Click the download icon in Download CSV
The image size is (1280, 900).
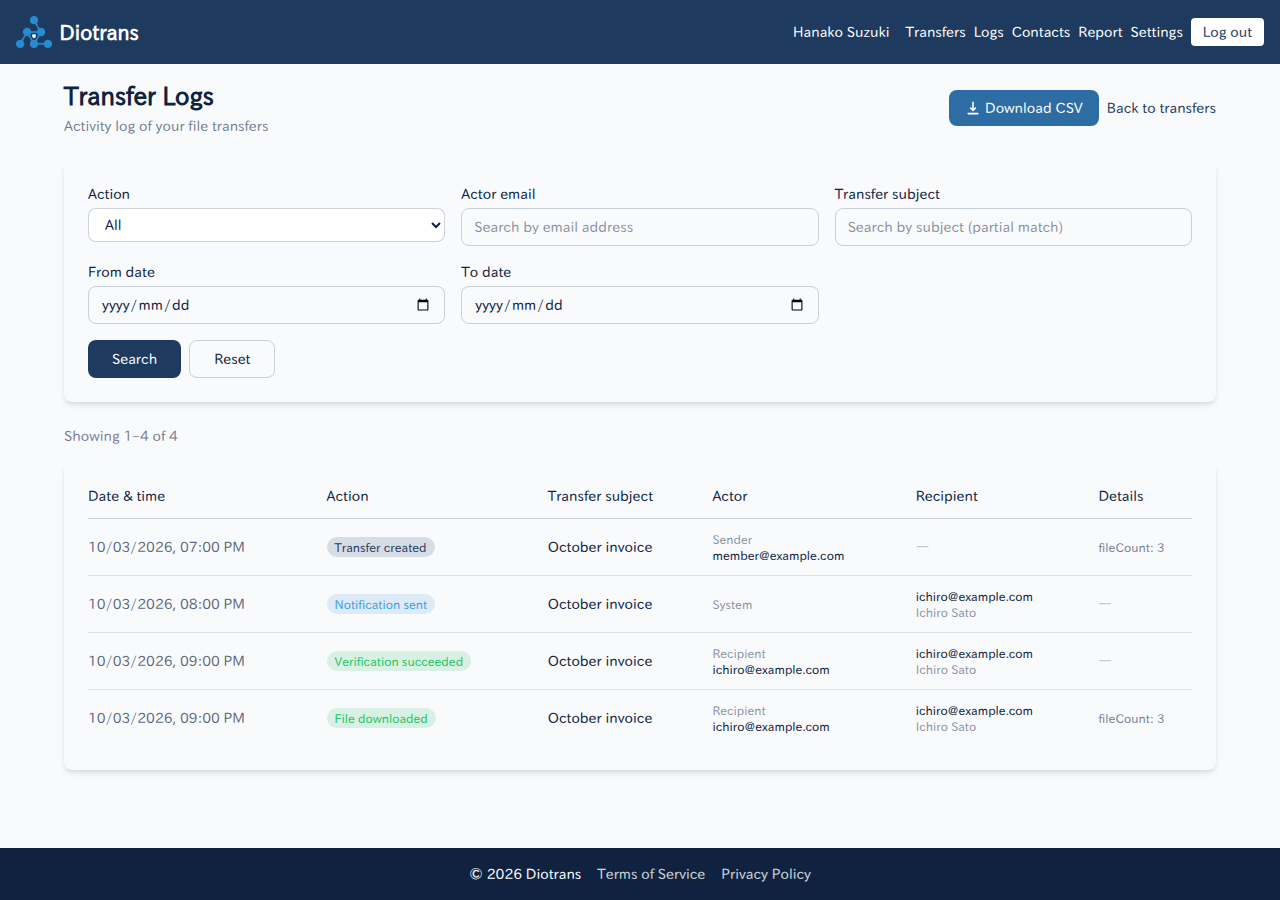tap(972, 108)
